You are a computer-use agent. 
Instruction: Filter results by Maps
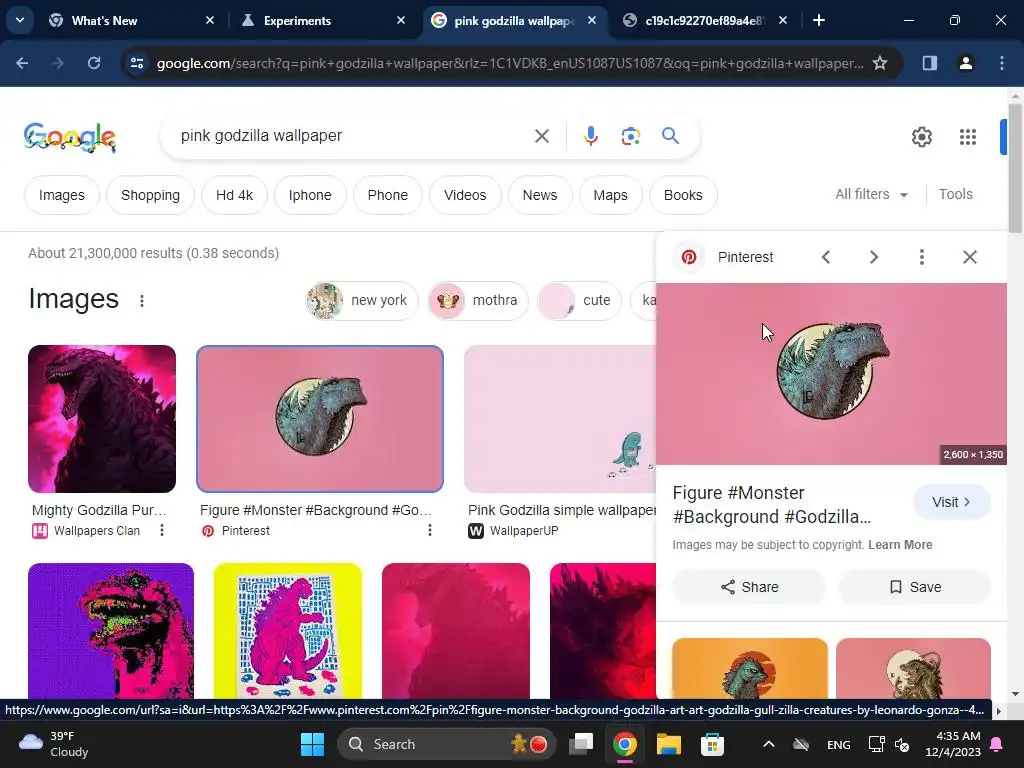click(x=611, y=195)
